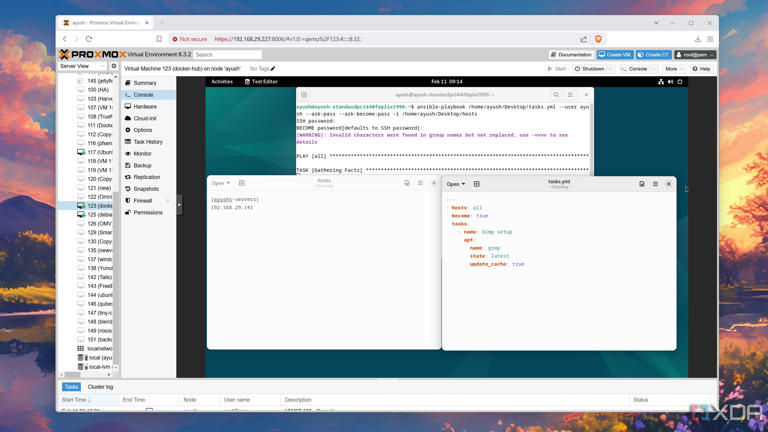The width and height of the screenshot is (768, 432).
Task: Edit the VM tags with the pencil icon
Action: pos(273,69)
